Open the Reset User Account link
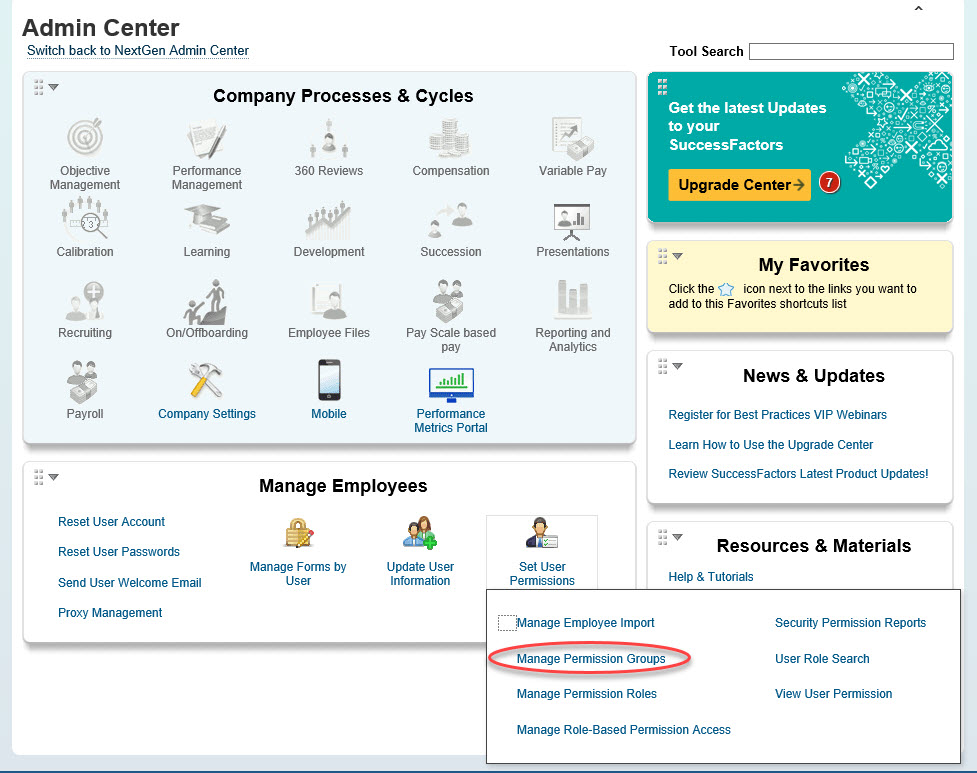This screenshot has width=977, height=773. (111, 522)
